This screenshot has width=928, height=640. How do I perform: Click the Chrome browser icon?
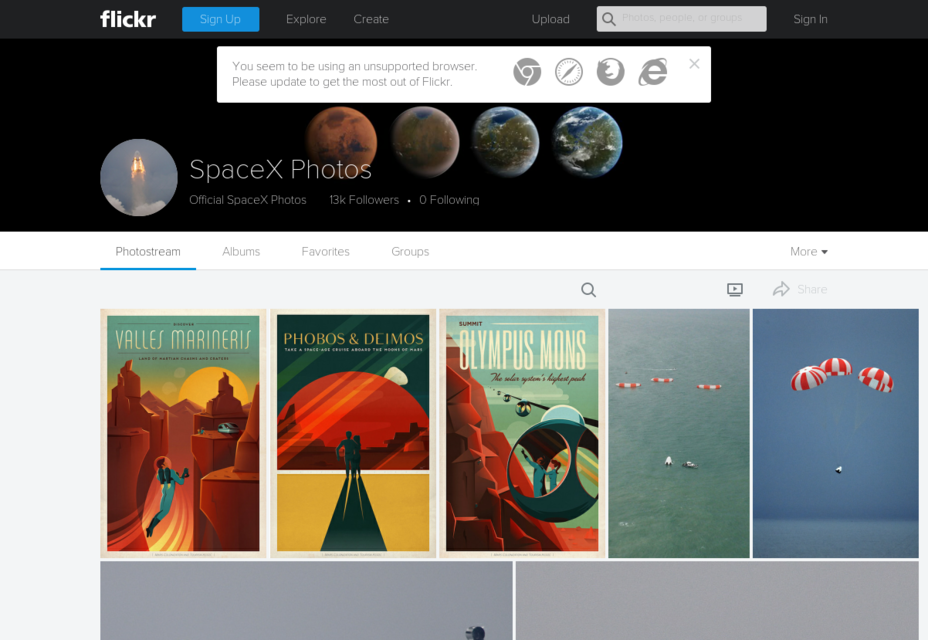[527, 72]
